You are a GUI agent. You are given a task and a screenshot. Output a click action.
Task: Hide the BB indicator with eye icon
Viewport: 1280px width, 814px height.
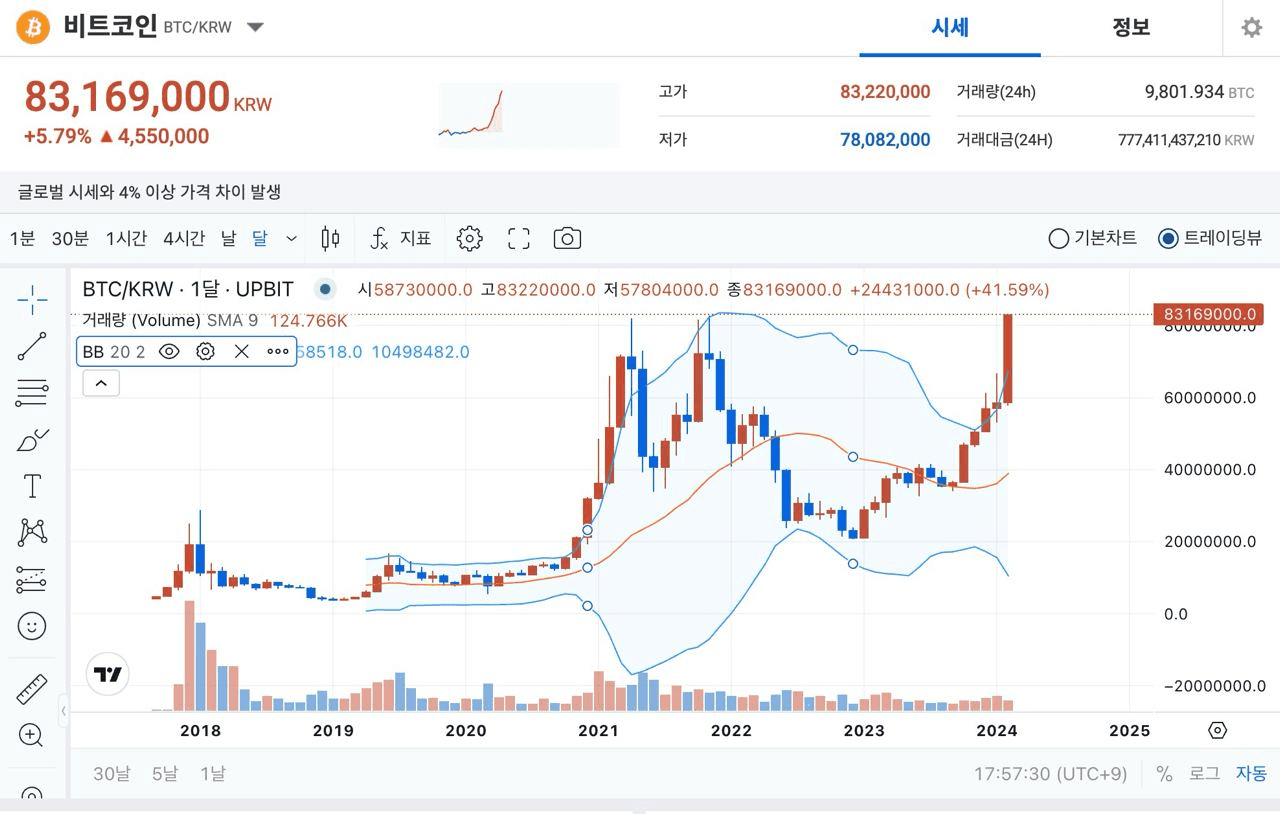[169, 351]
